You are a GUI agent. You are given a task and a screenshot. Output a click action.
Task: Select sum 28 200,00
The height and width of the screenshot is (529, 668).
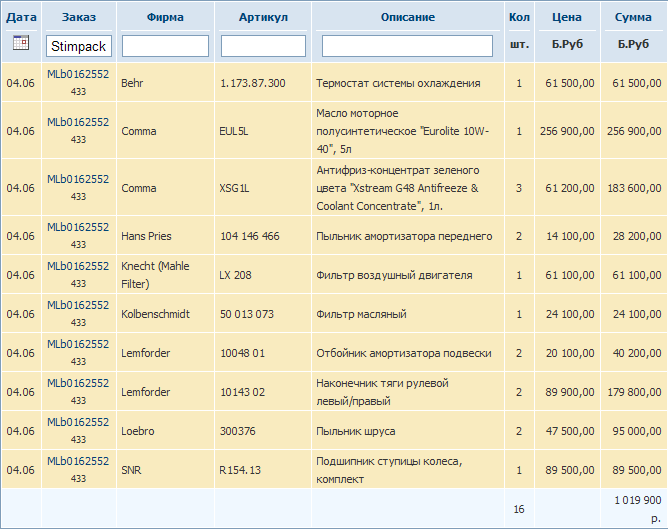click(637, 236)
